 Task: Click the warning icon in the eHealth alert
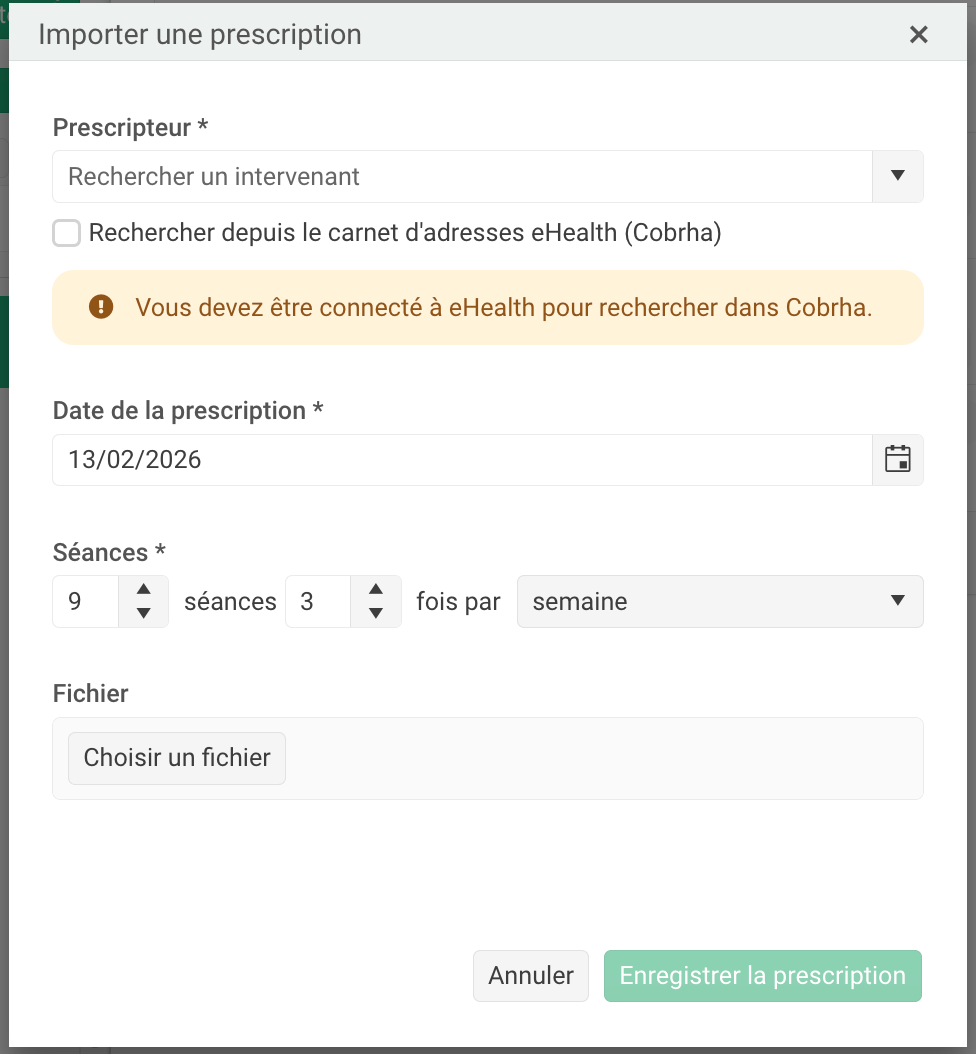(x=101, y=307)
